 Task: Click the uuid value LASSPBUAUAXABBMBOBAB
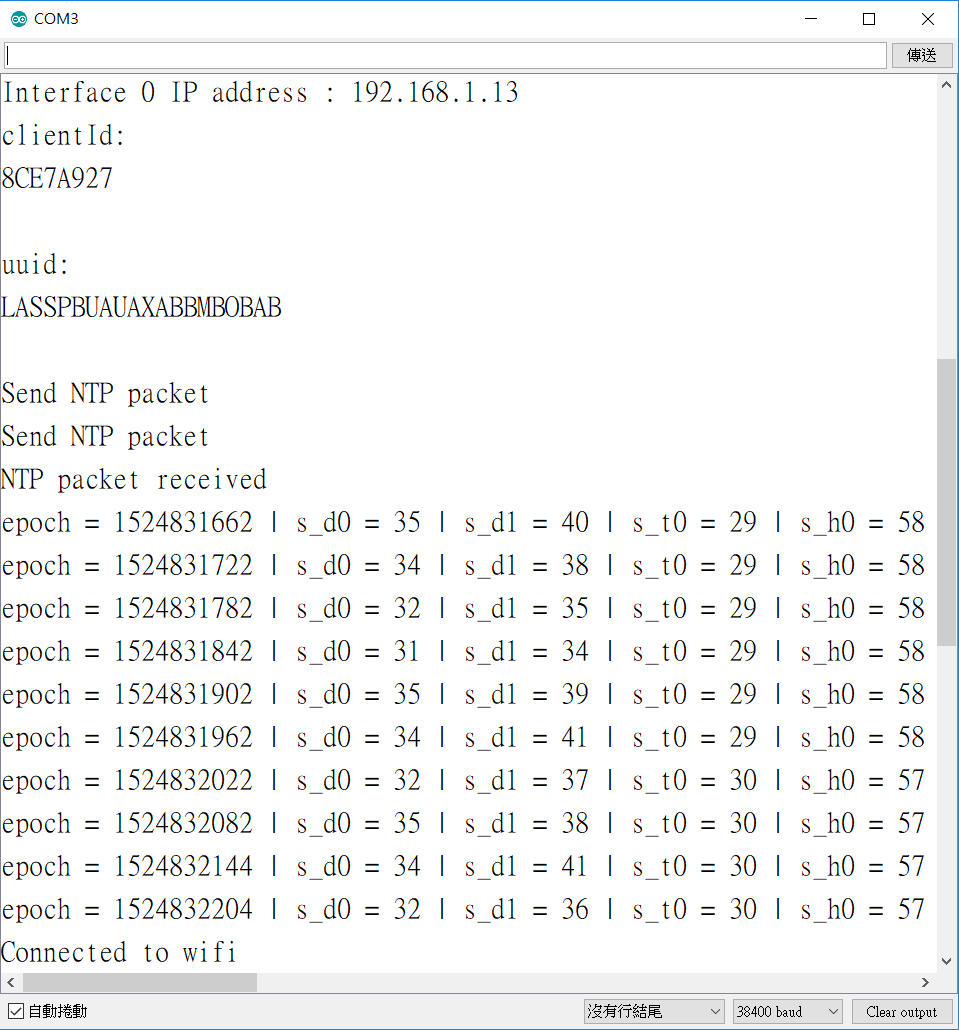pyautogui.click(x=141, y=307)
